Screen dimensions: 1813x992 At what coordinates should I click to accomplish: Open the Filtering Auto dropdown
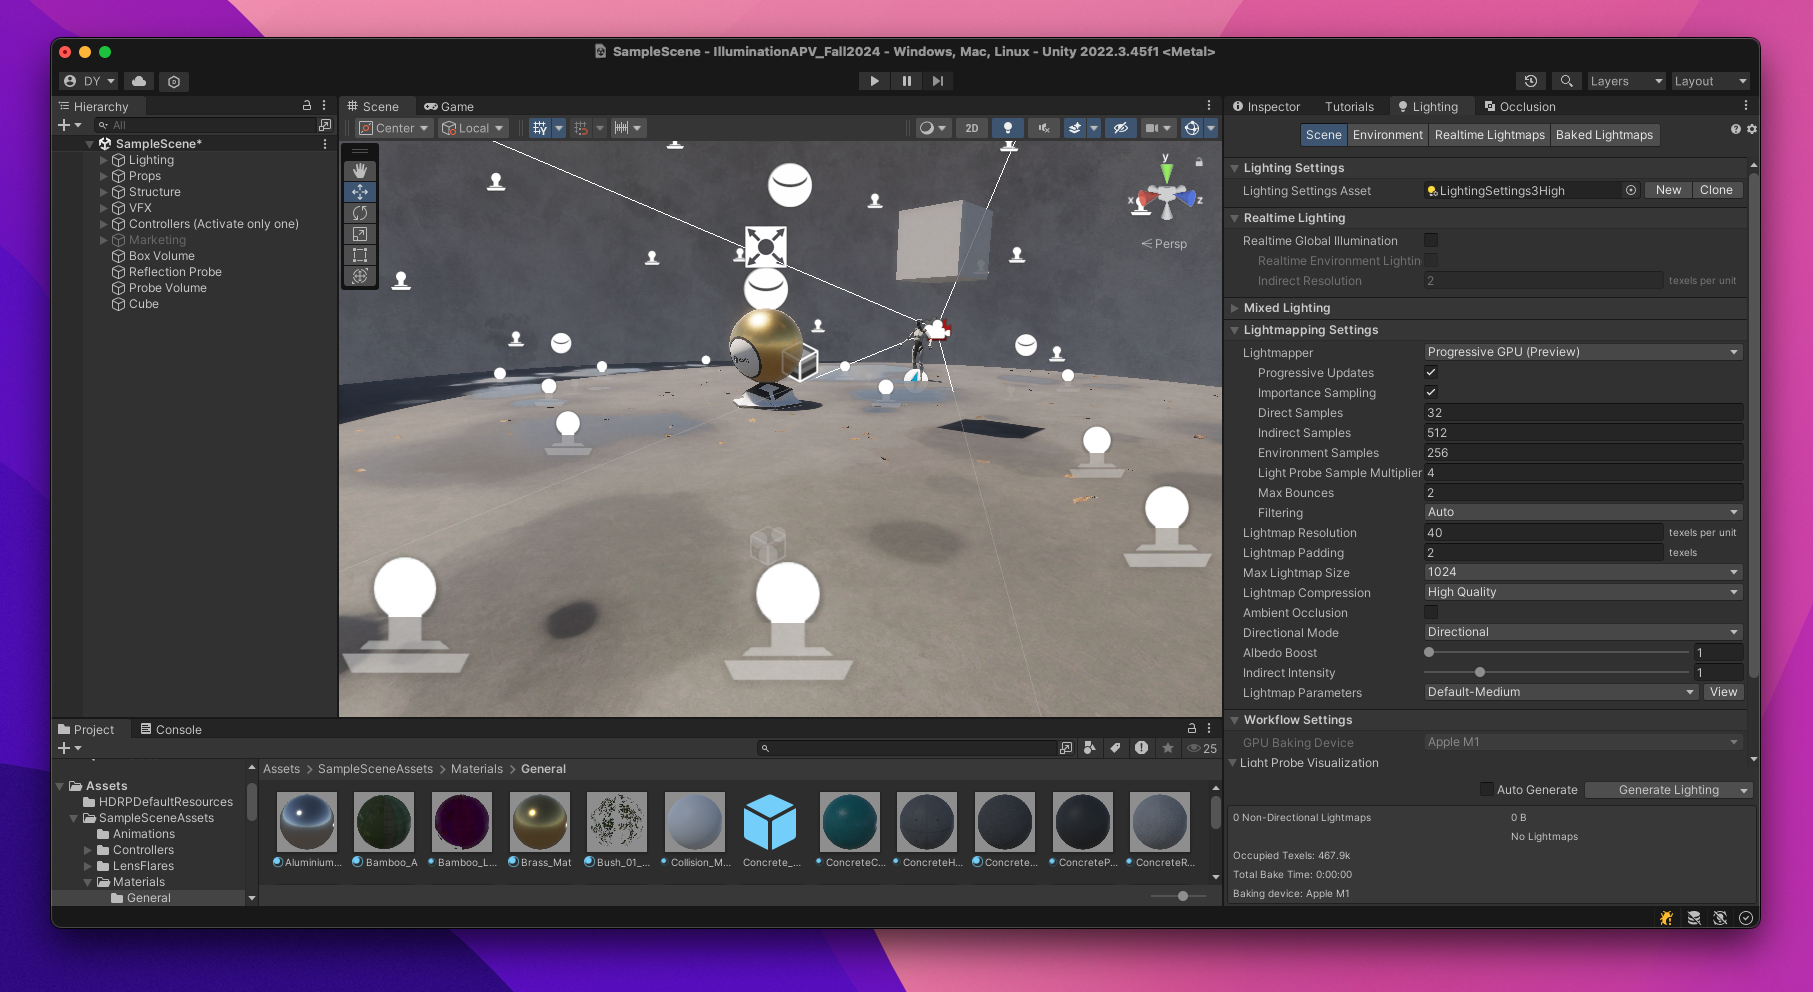tap(1583, 512)
